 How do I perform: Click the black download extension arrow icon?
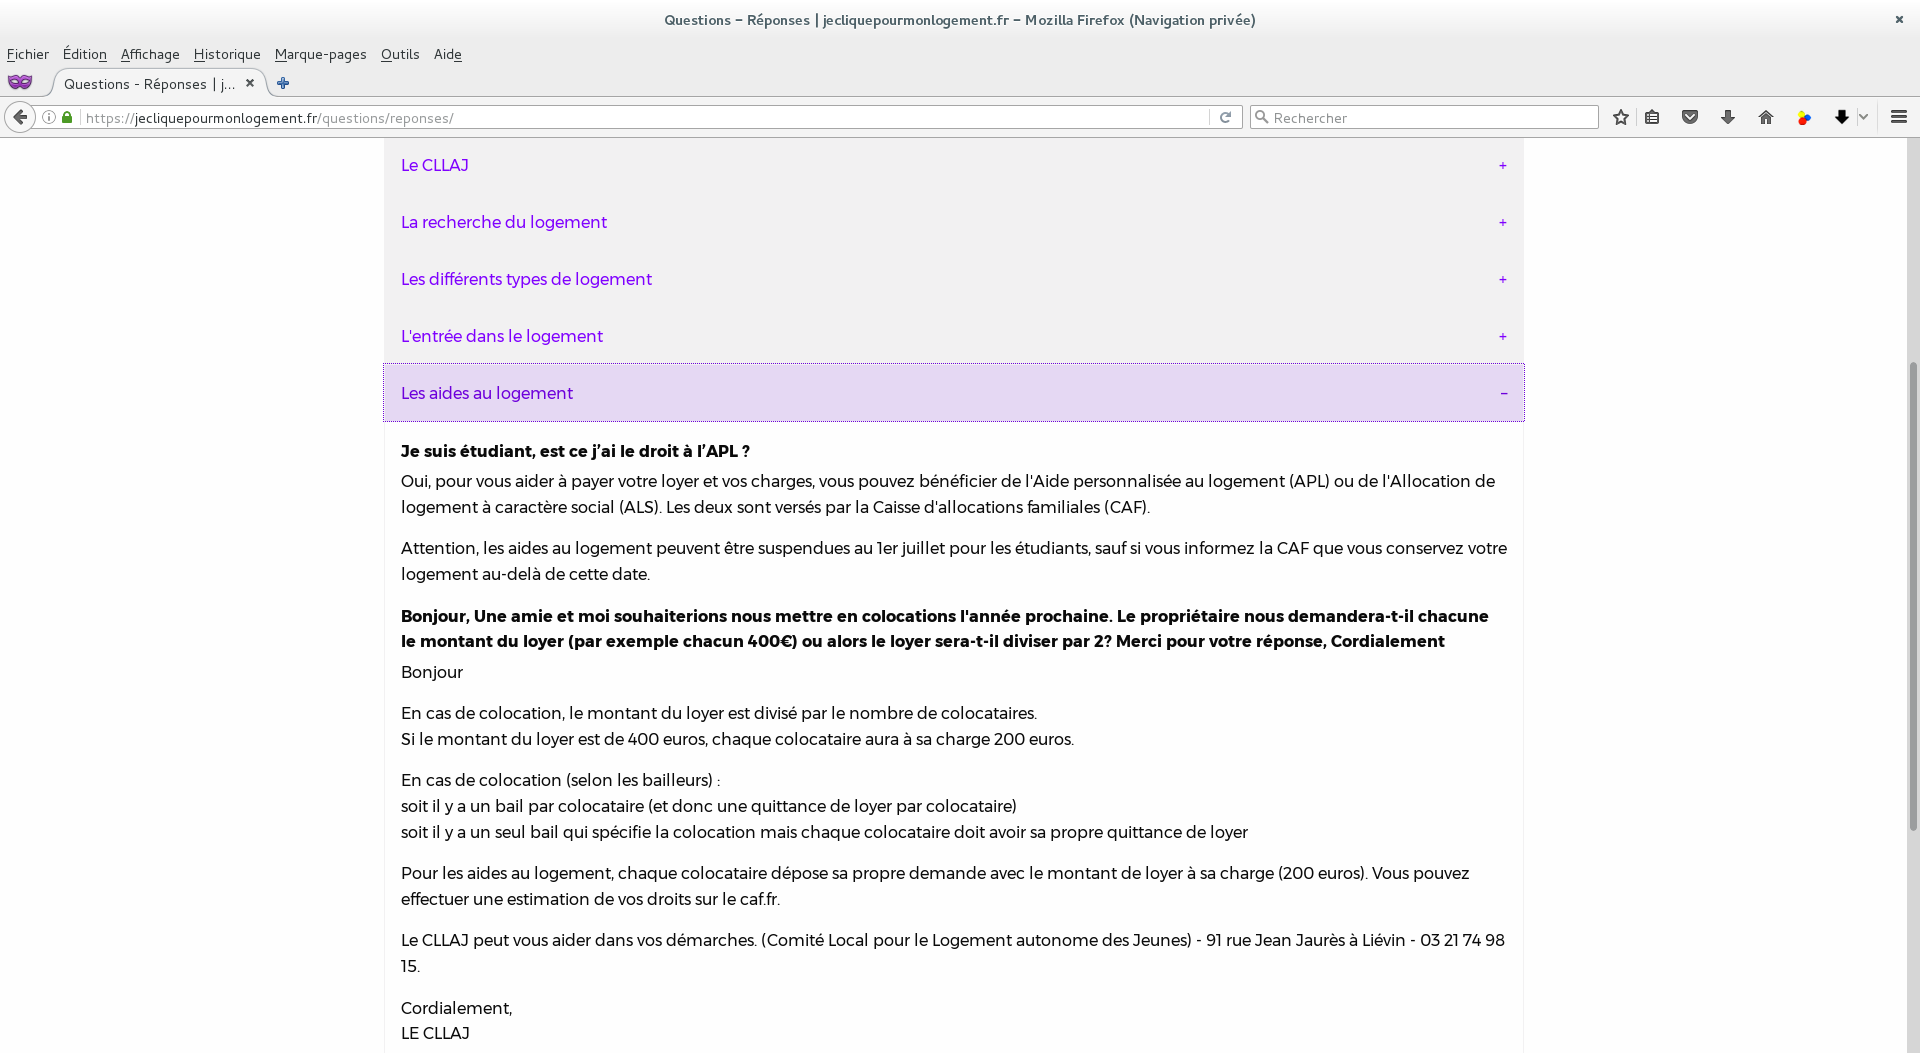1842,117
